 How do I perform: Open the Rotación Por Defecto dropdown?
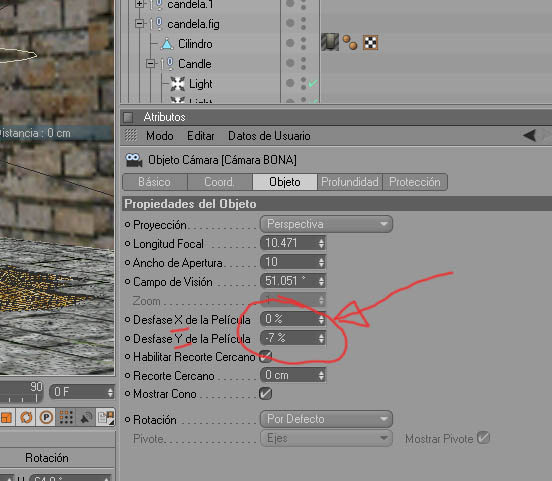coord(326,419)
